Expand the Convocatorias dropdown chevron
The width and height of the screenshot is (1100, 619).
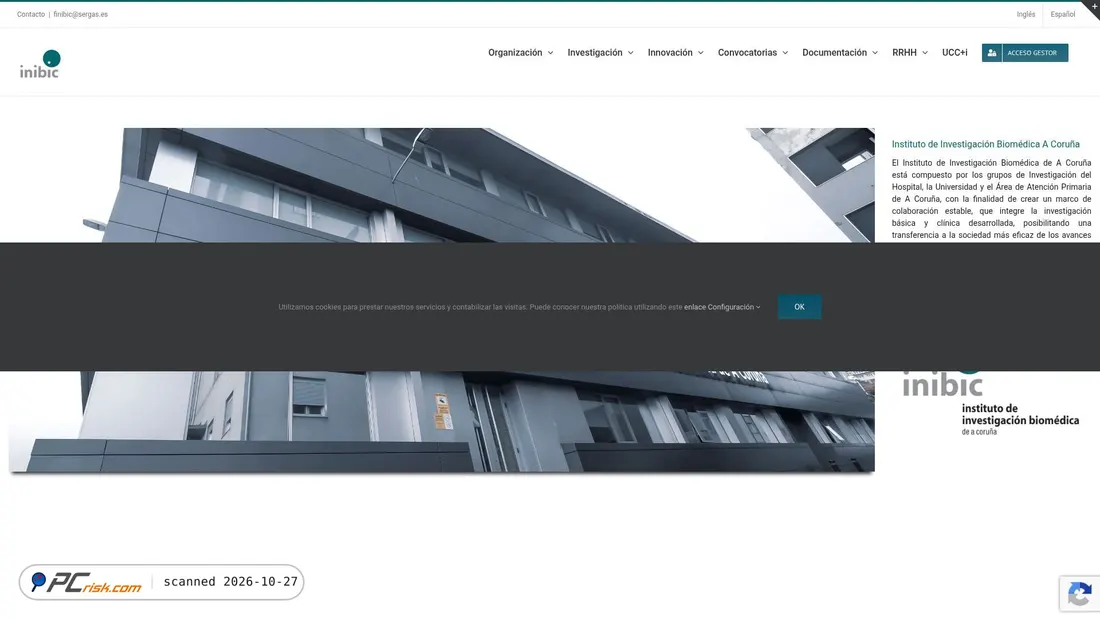(785, 53)
